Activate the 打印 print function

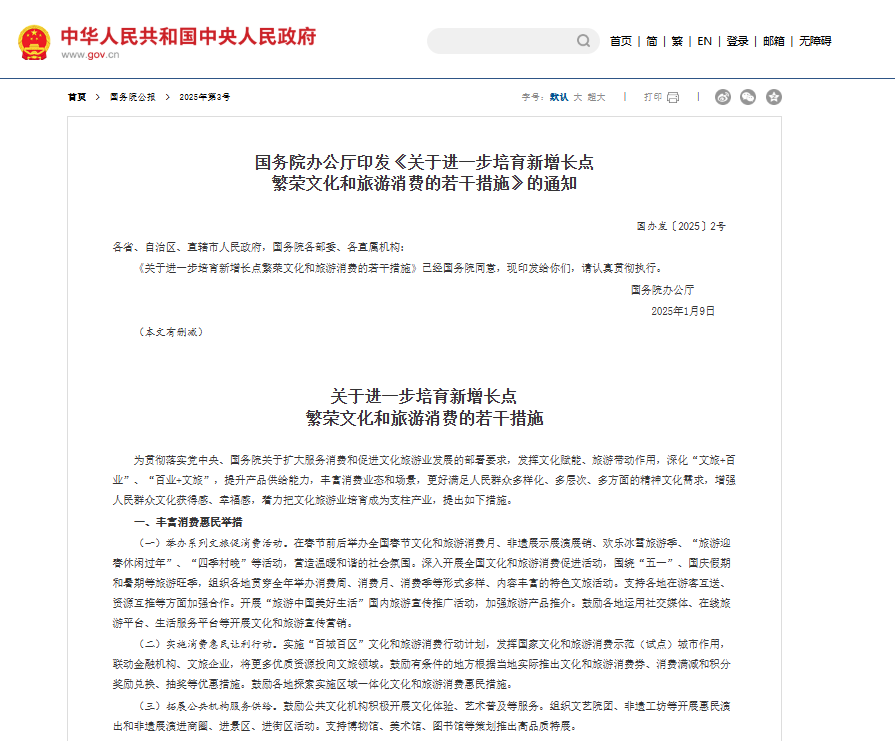coord(651,97)
